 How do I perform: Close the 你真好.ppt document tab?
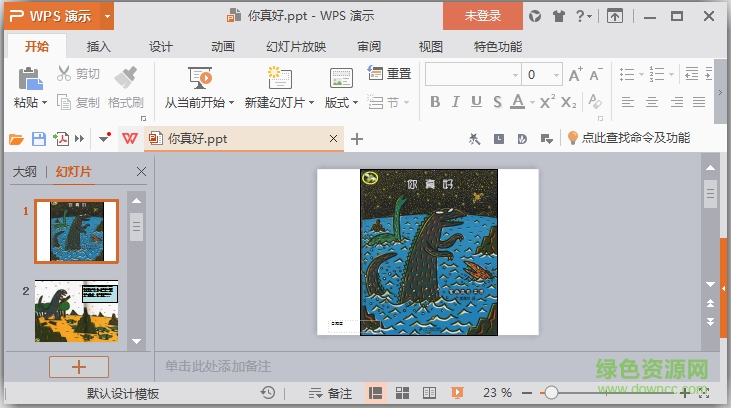click(x=333, y=138)
